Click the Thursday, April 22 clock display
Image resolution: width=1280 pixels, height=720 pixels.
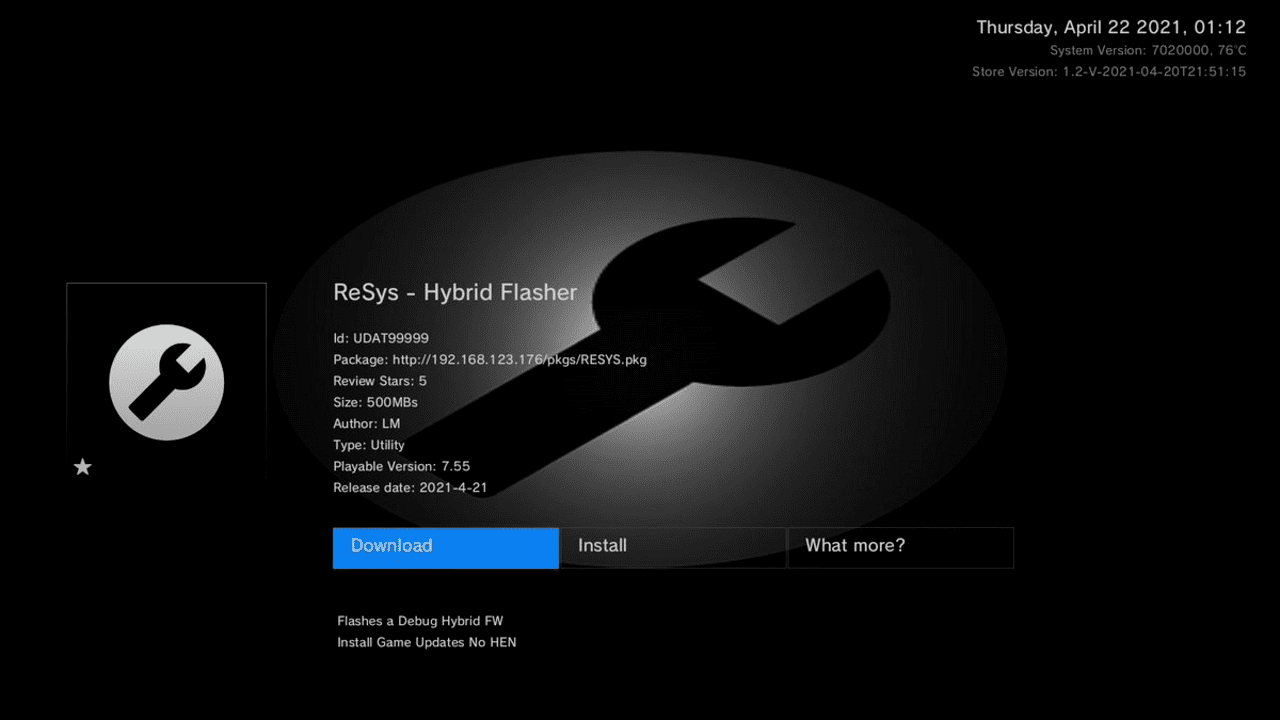point(1110,27)
